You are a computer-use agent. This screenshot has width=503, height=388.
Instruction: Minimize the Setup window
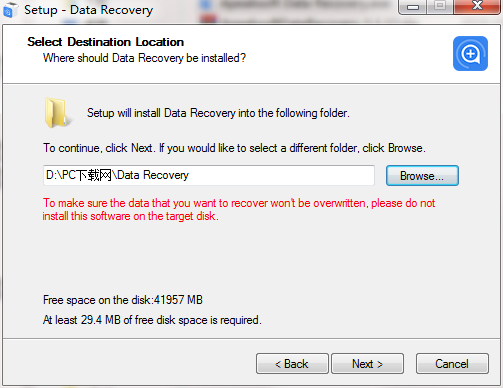pyautogui.click(x=413, y=7)
